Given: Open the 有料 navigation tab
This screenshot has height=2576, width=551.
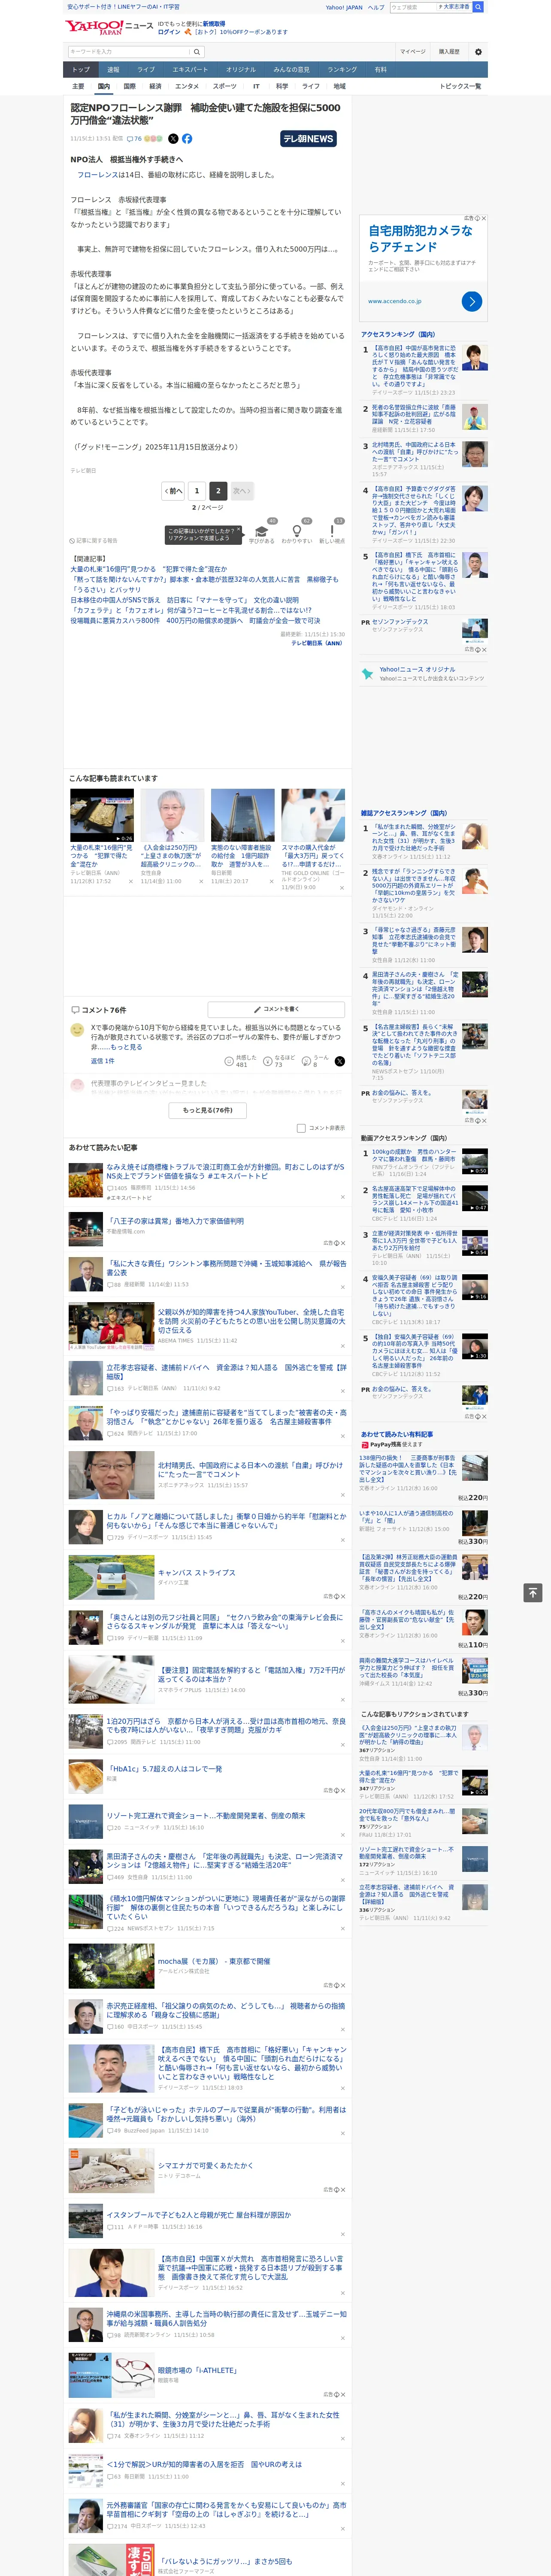Looking at the screenshot, I should [x=380, y=70].
